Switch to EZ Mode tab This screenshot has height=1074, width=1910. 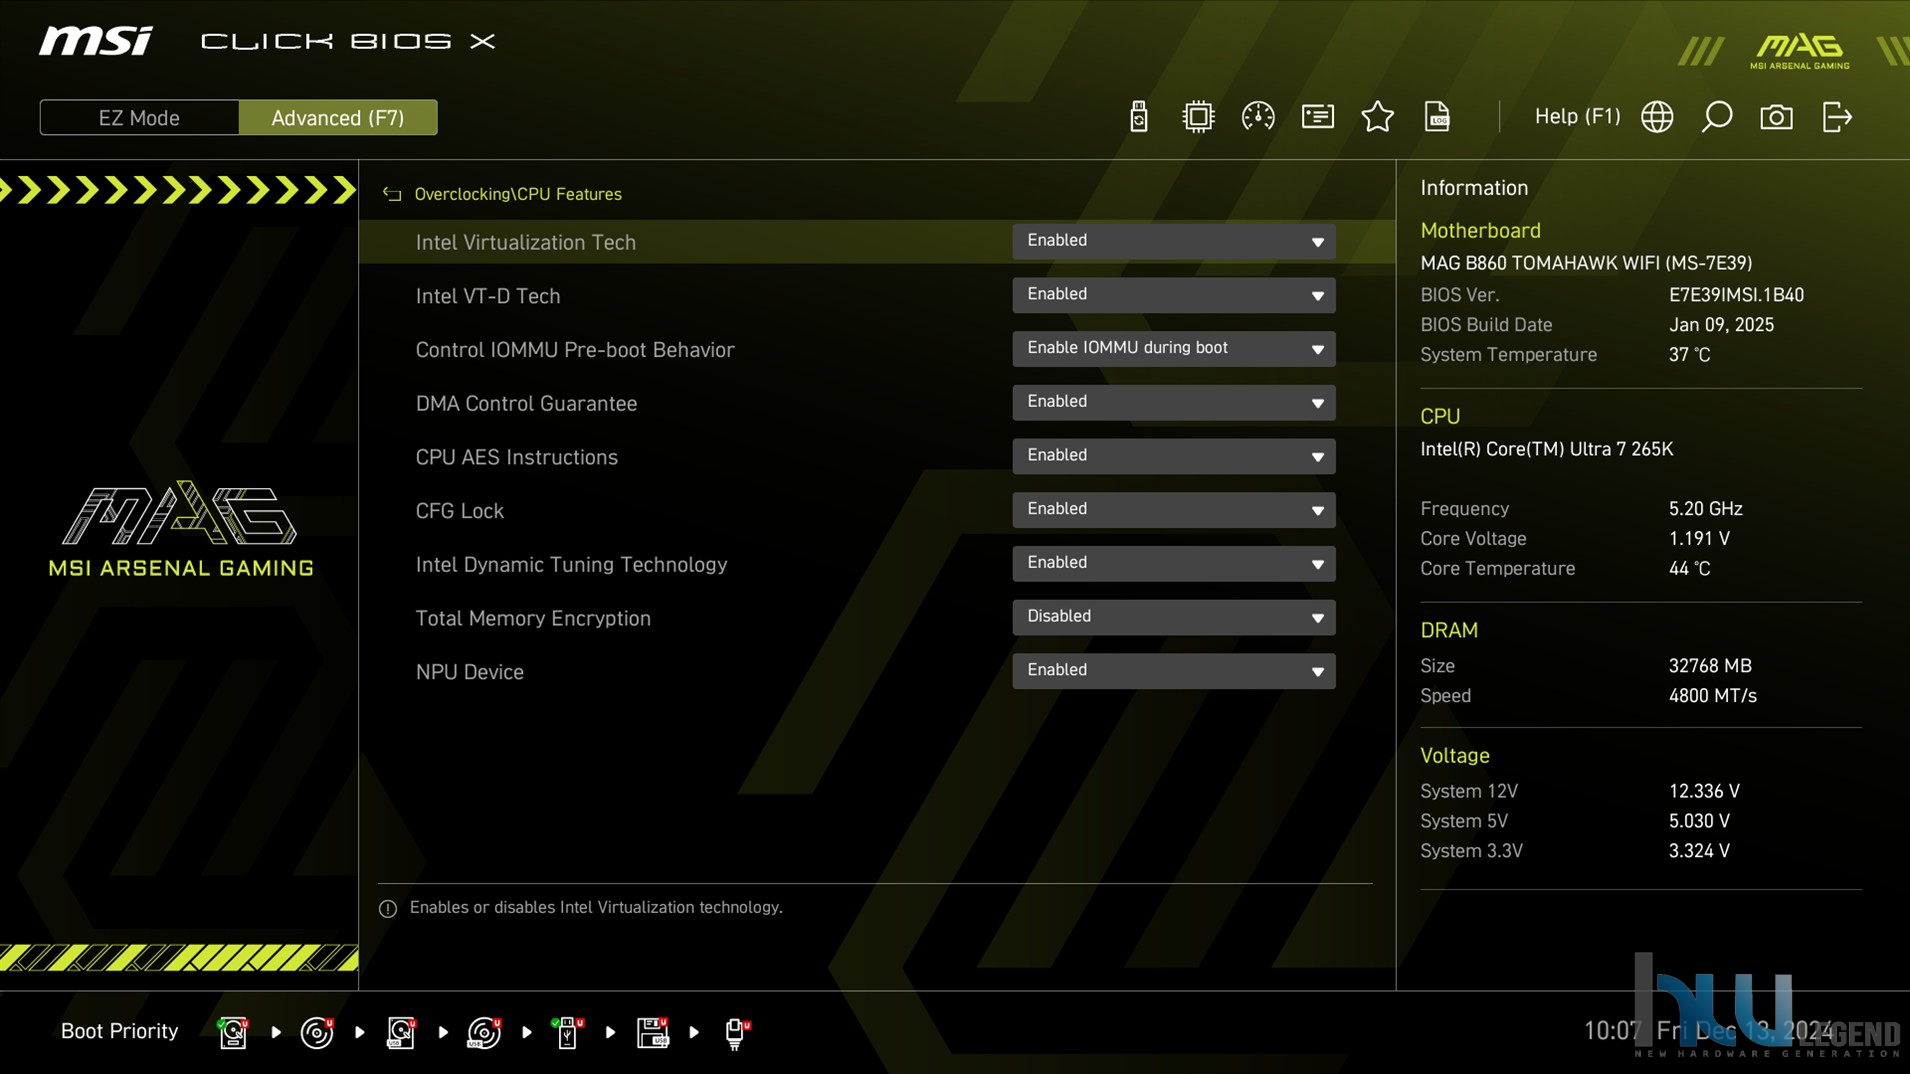[x=139, y=117]
